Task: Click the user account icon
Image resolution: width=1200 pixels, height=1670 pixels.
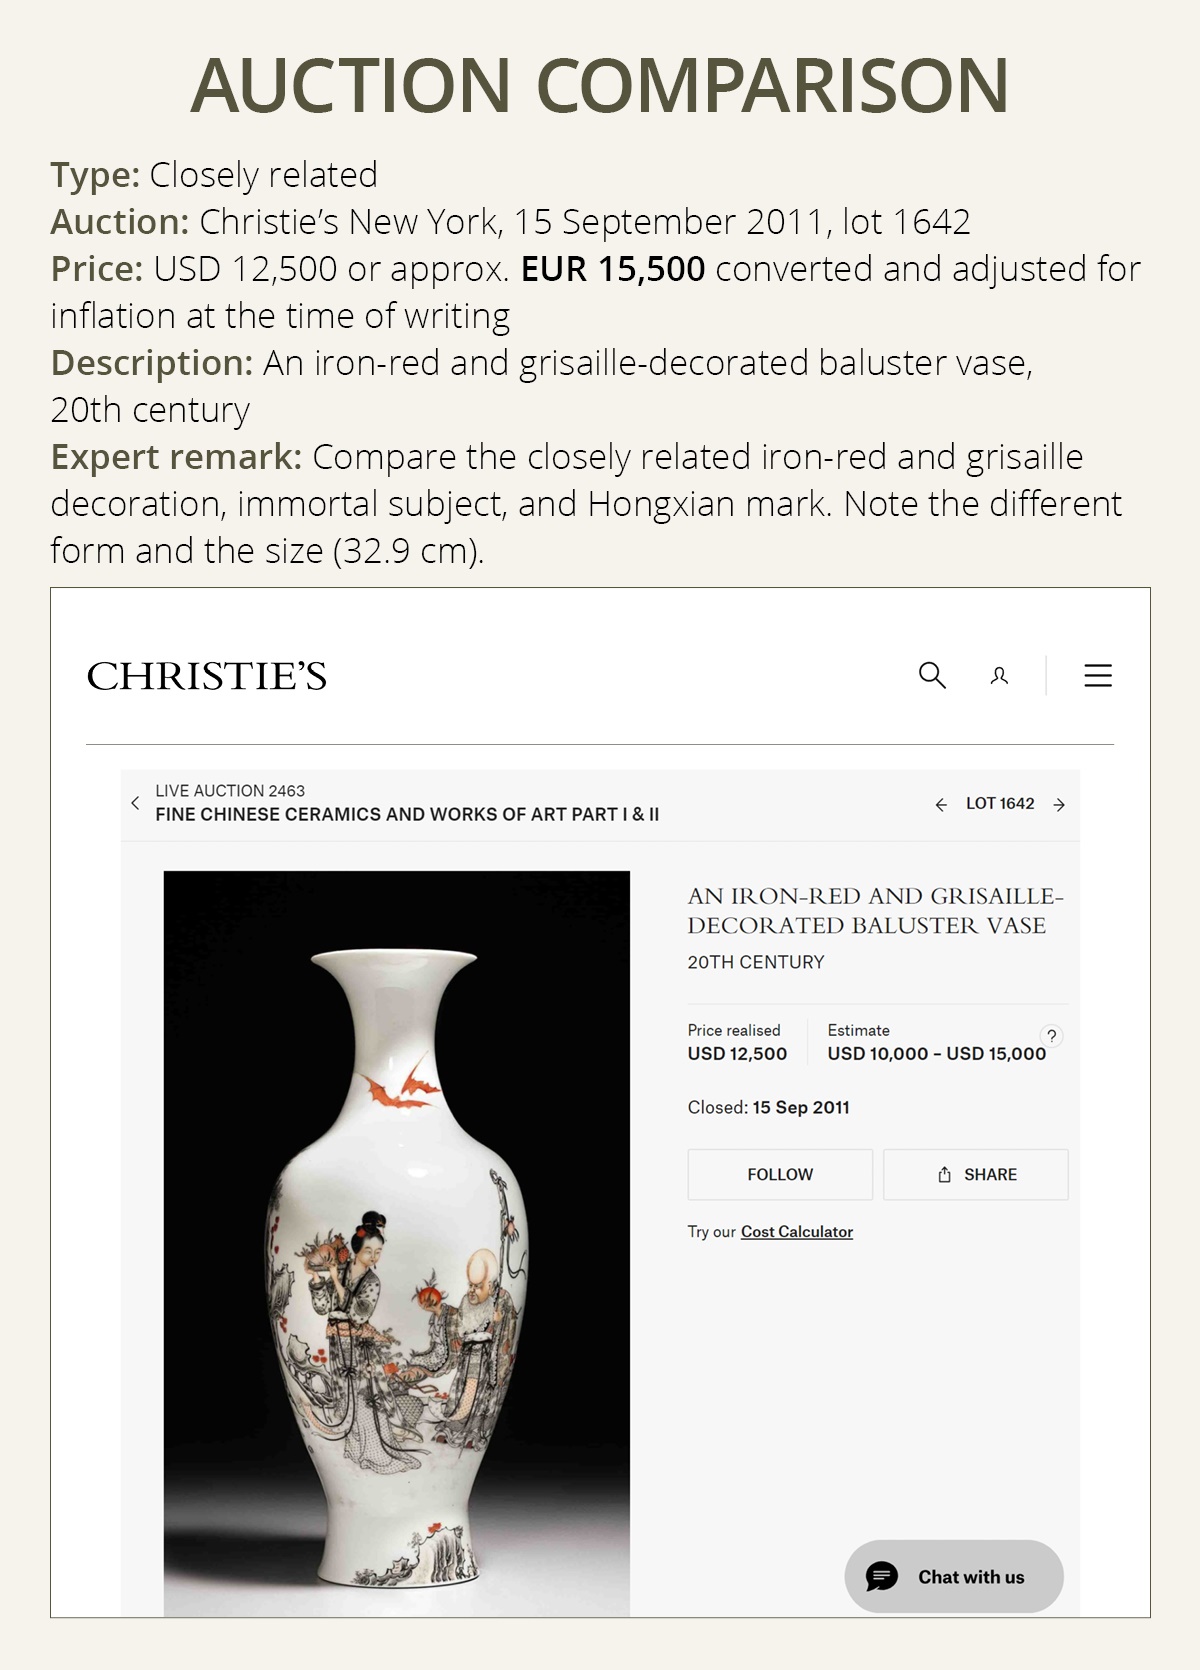Action: coord(999,676)
